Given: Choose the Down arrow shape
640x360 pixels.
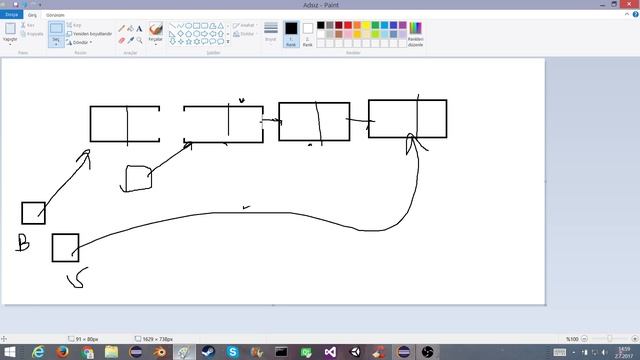Looking at the screenshot, I should click(x=172, y=42).
